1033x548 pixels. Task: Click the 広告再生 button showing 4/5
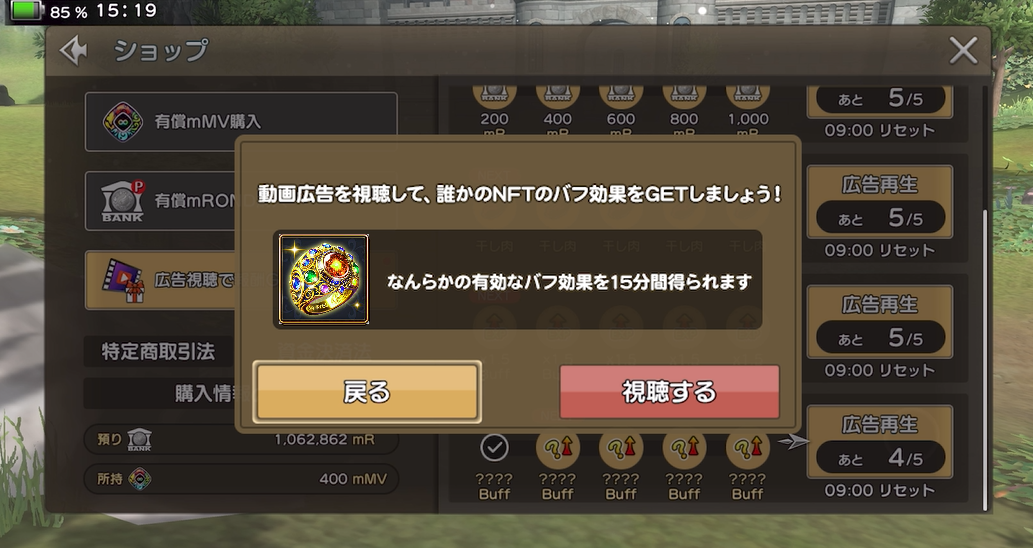(879, 442)
